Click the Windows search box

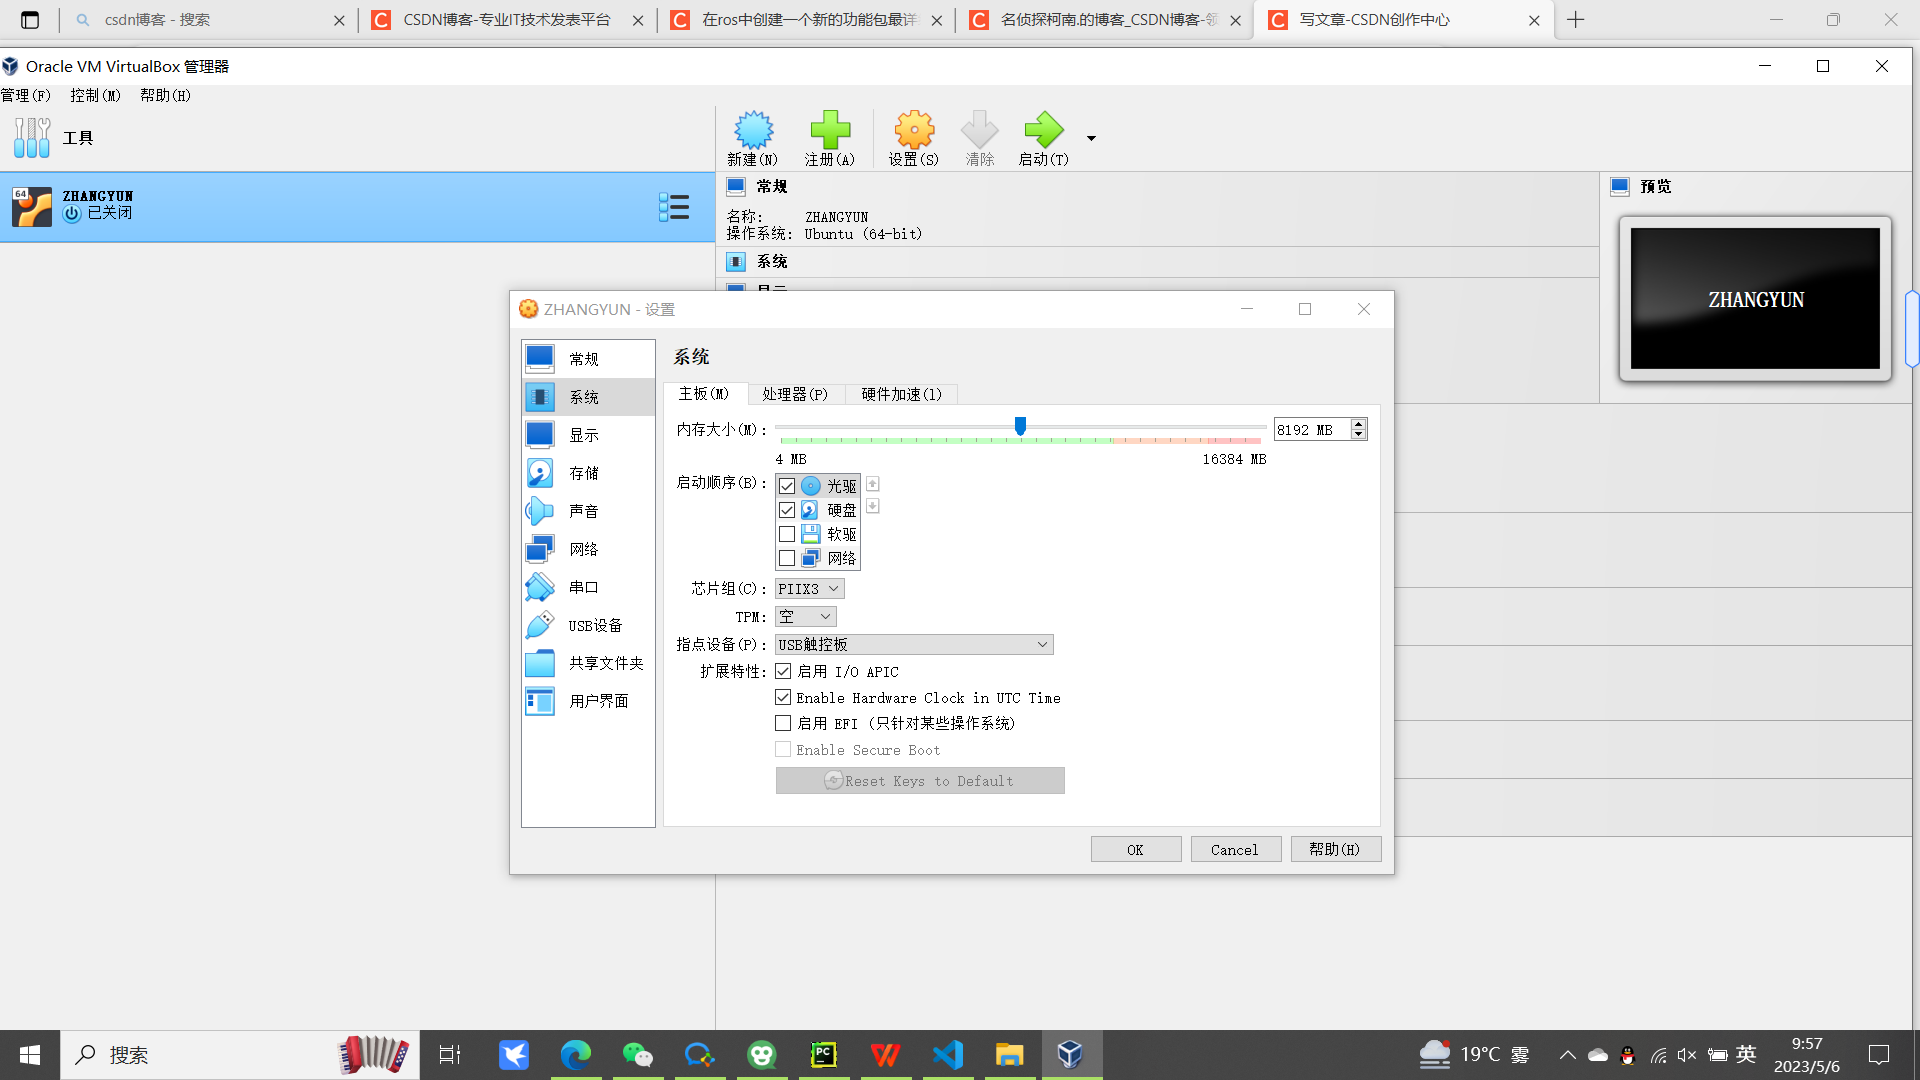240,1055
